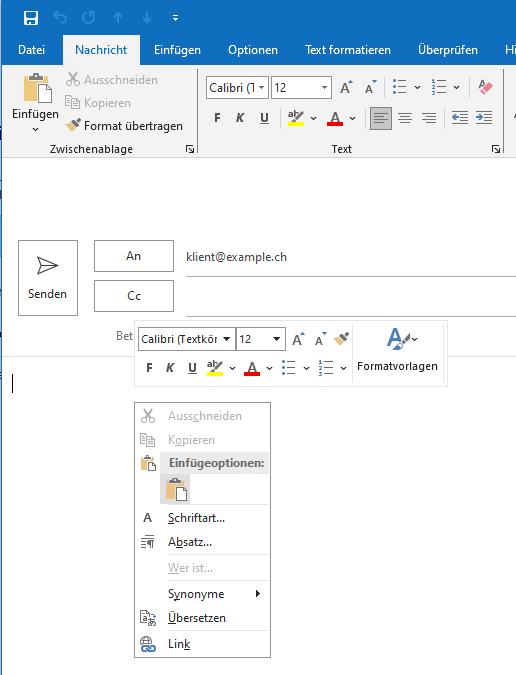Open the Datei tab
Viewport: 516px width, 675px height.
[x=31, y=50]
